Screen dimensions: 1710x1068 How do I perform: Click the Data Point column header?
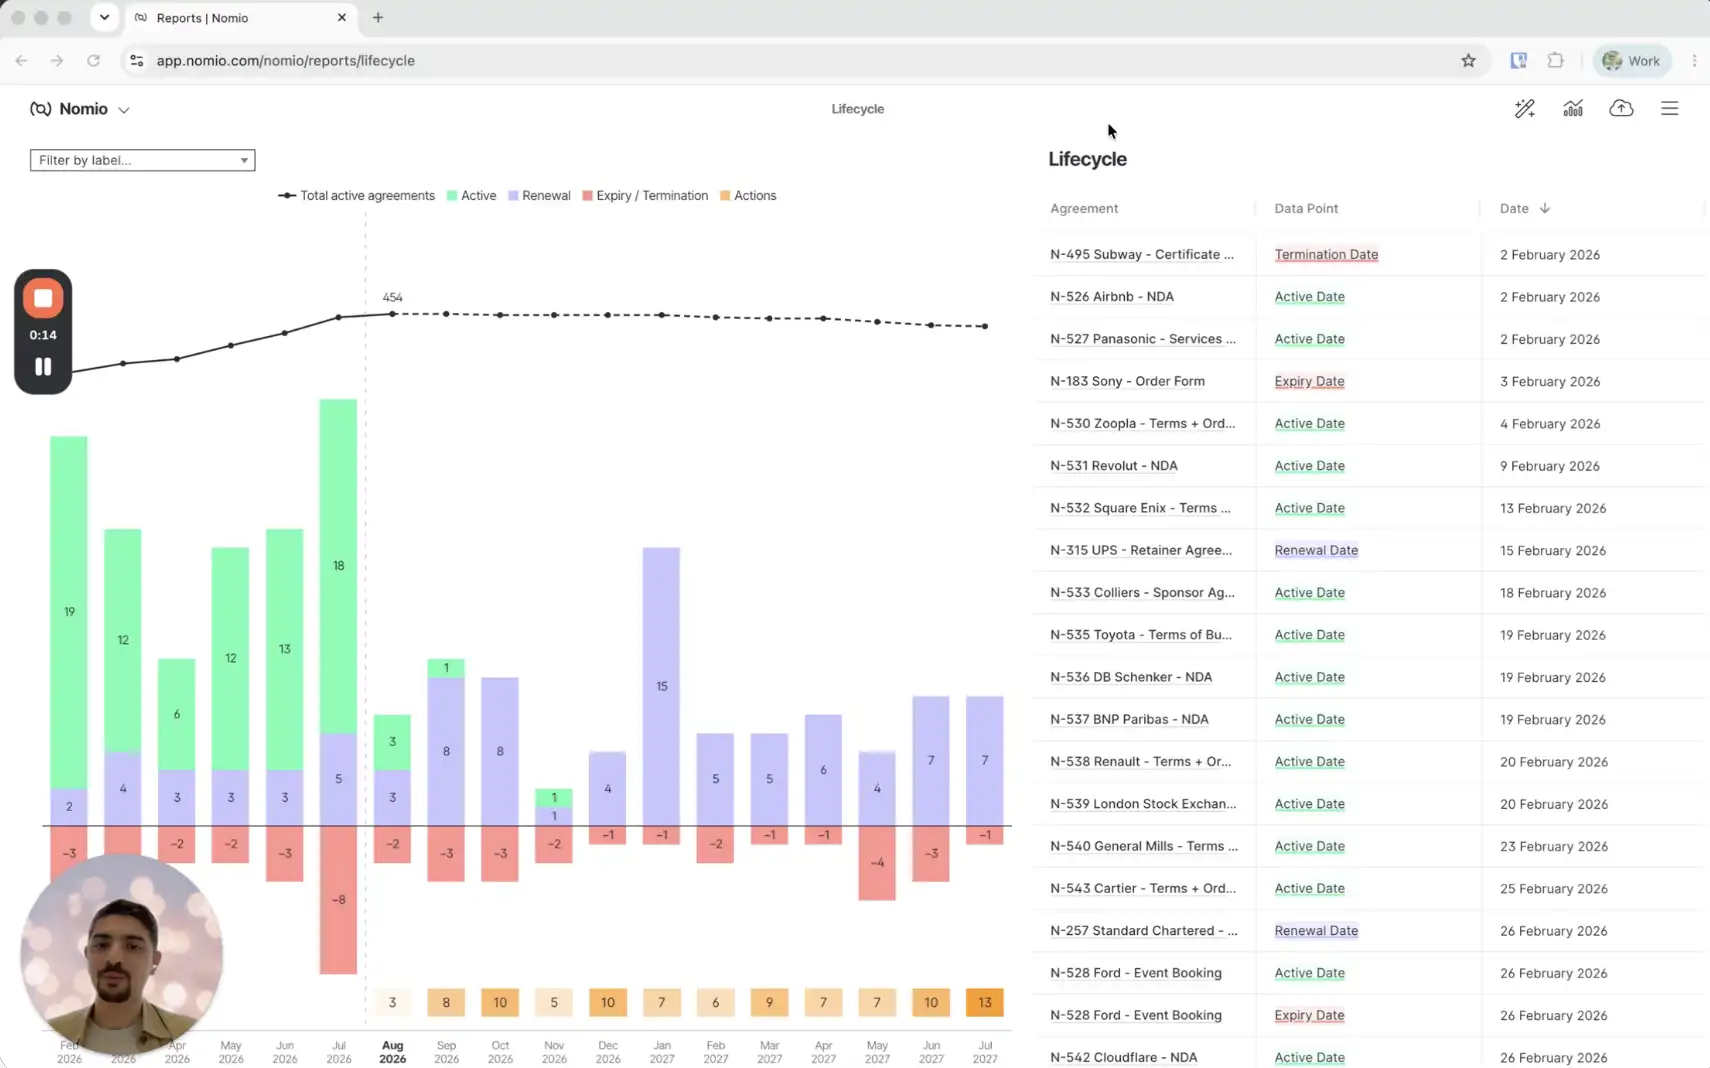tap(1306, 208)
